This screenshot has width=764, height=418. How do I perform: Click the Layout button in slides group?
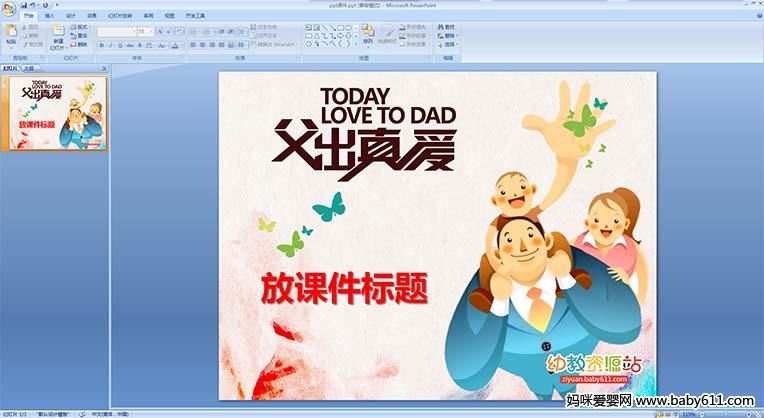coord(81,28)
